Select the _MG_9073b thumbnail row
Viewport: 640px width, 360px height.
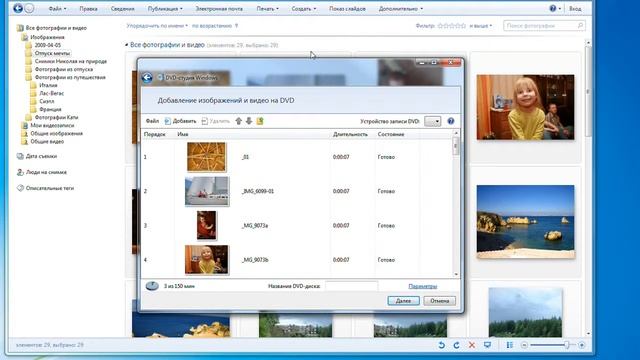297,260
